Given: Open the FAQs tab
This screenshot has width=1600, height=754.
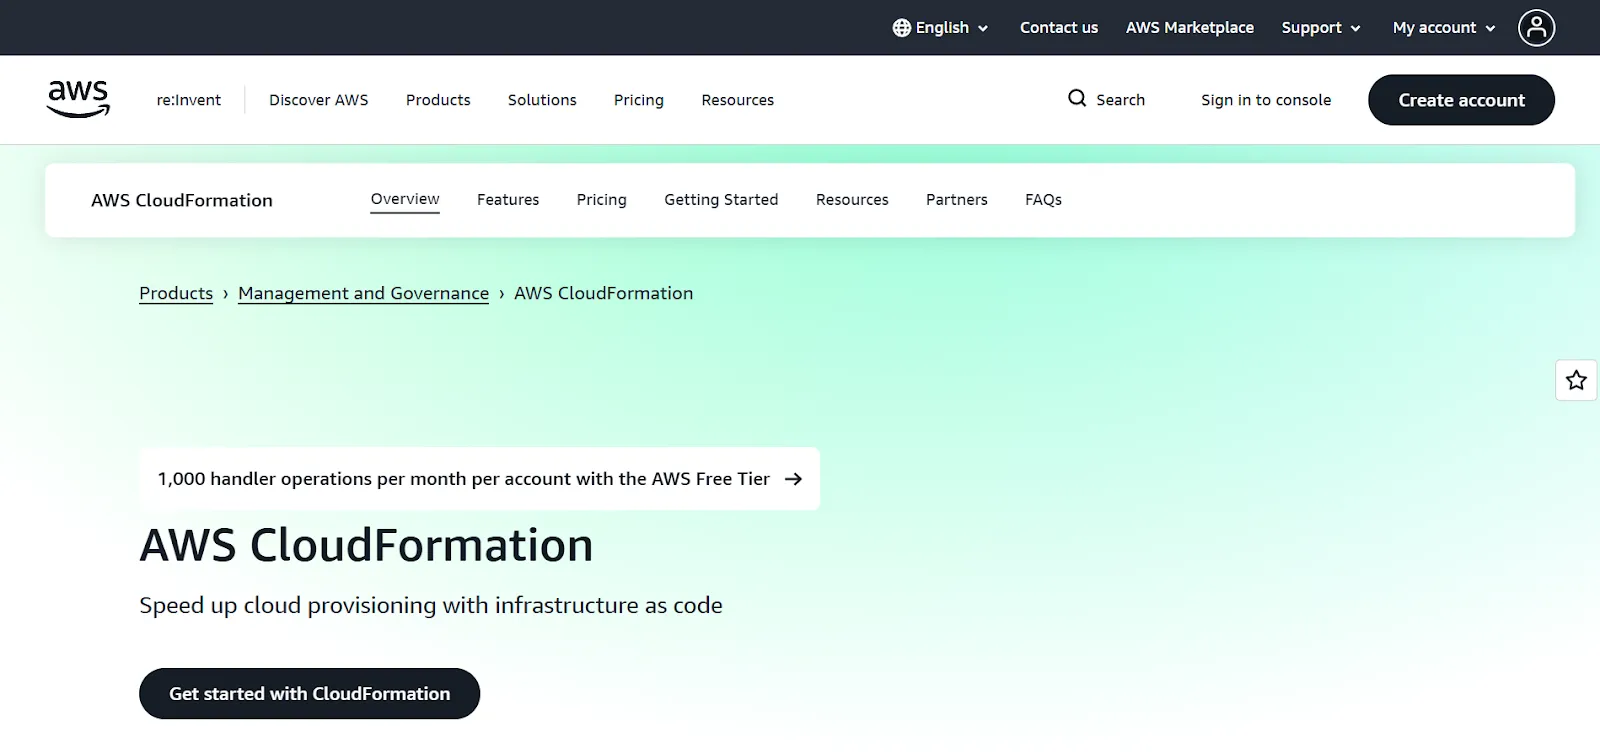Looking at the screenshot, I should (1043, 200).
